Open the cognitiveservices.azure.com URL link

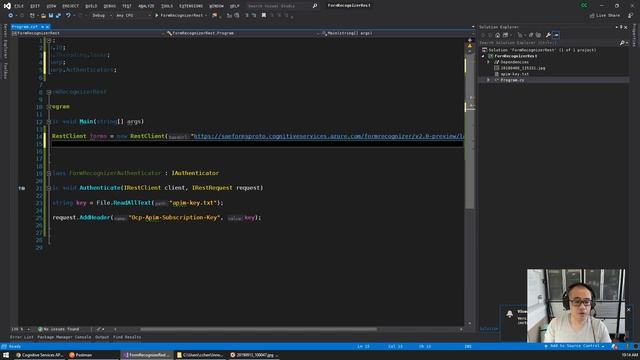point(328,136)
